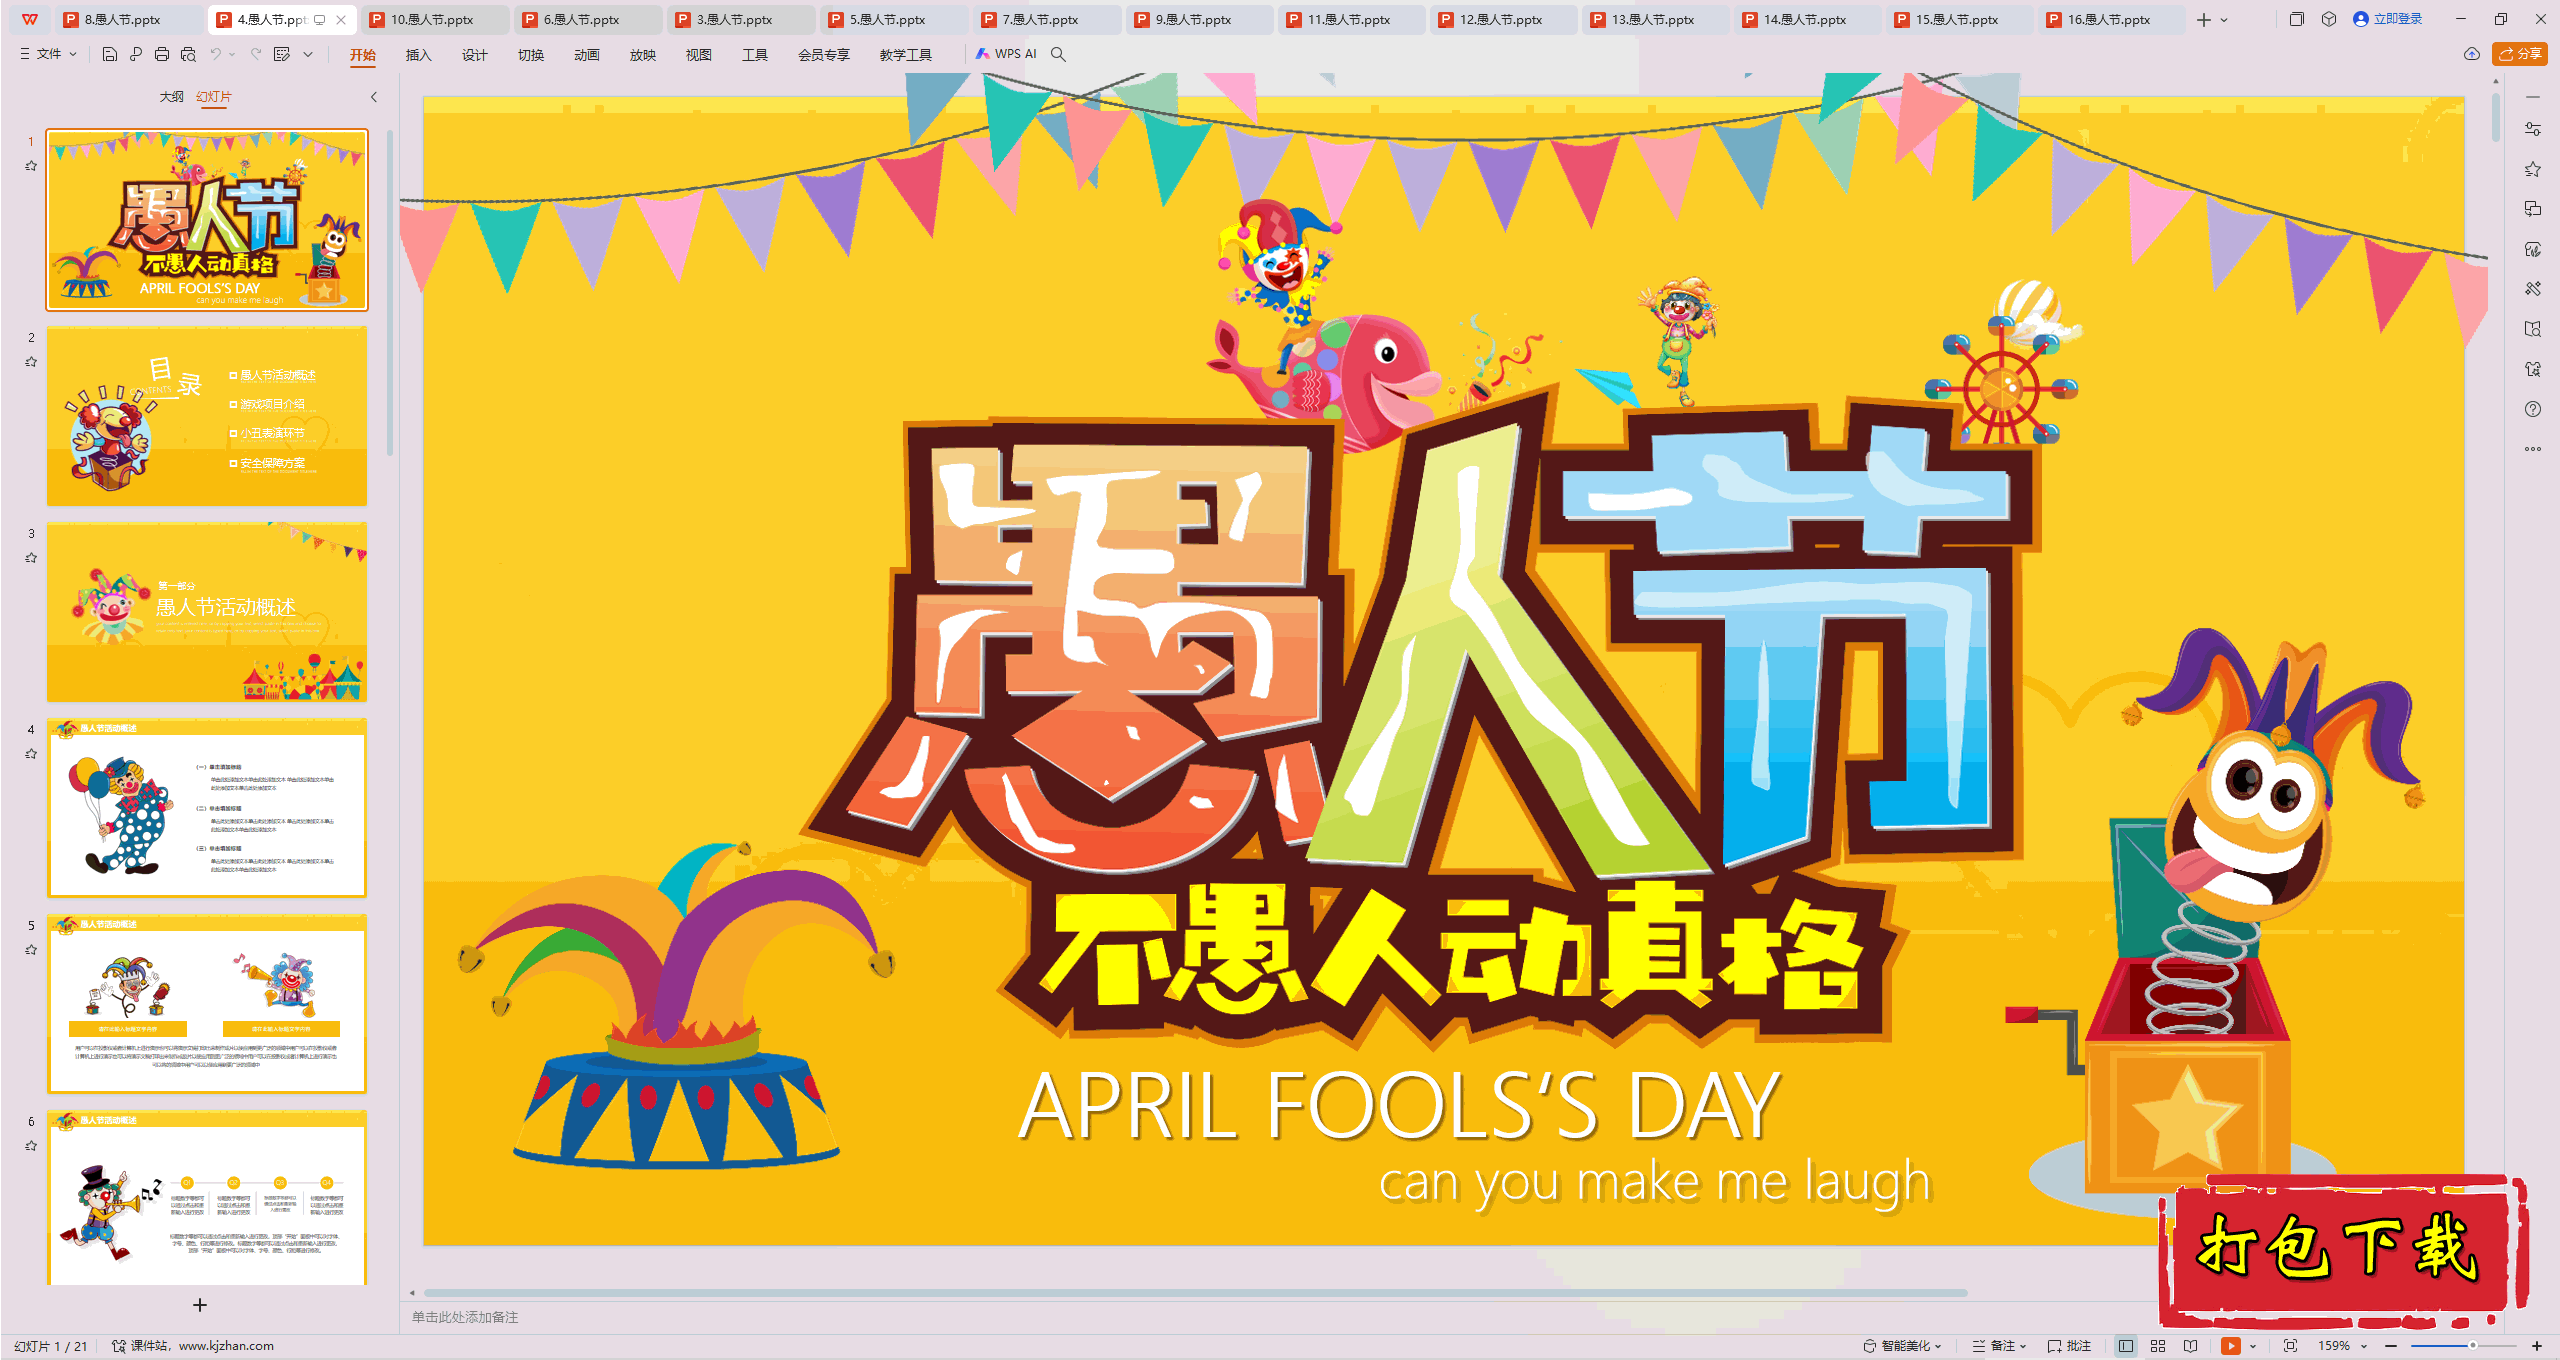The image size is (2560, 1360).
Task: Add a comment via 批注
Action: click(2070, 1346)
